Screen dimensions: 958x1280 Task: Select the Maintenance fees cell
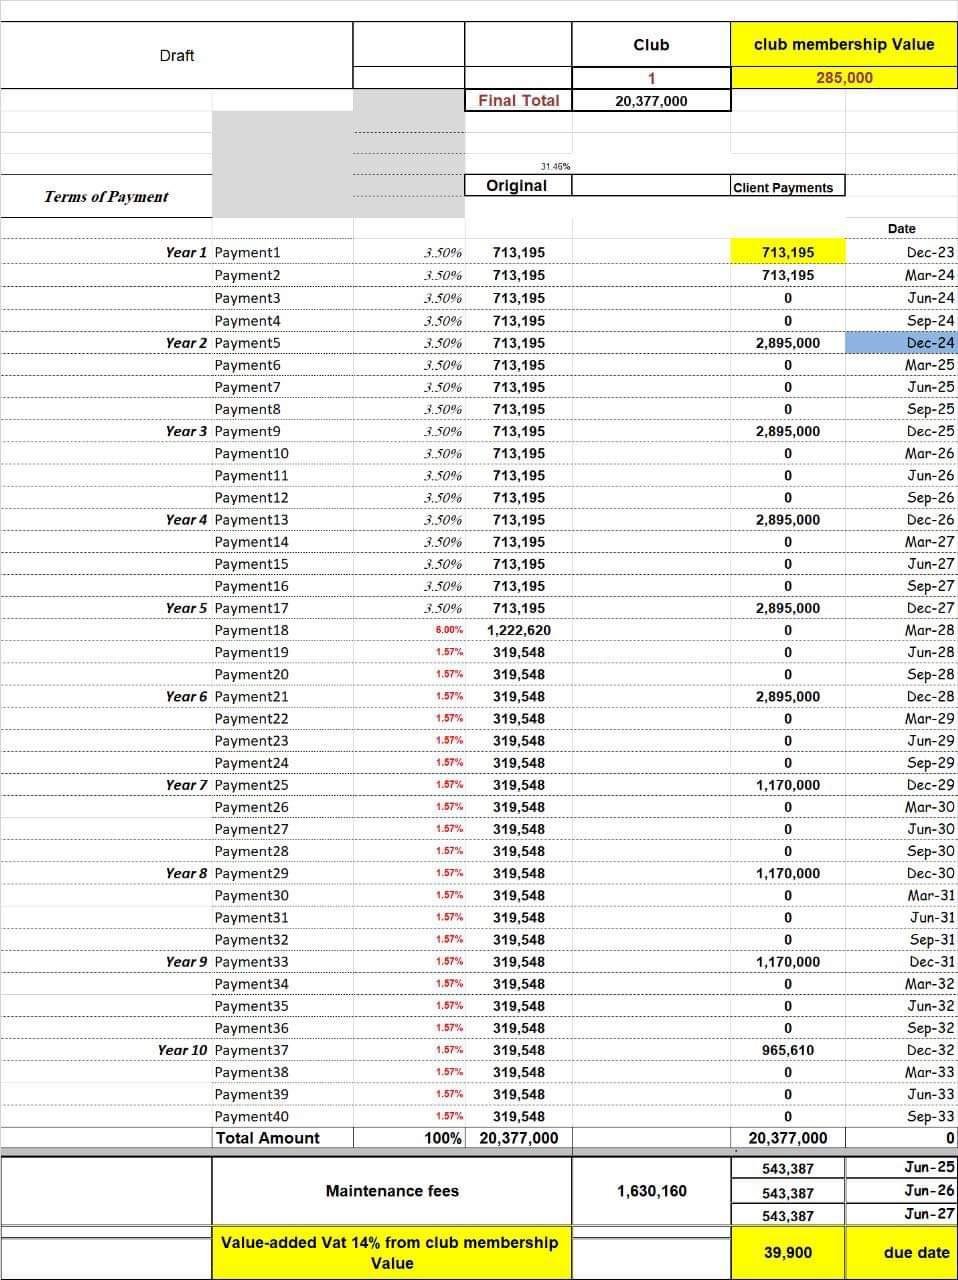click(x=392, y=1191)
